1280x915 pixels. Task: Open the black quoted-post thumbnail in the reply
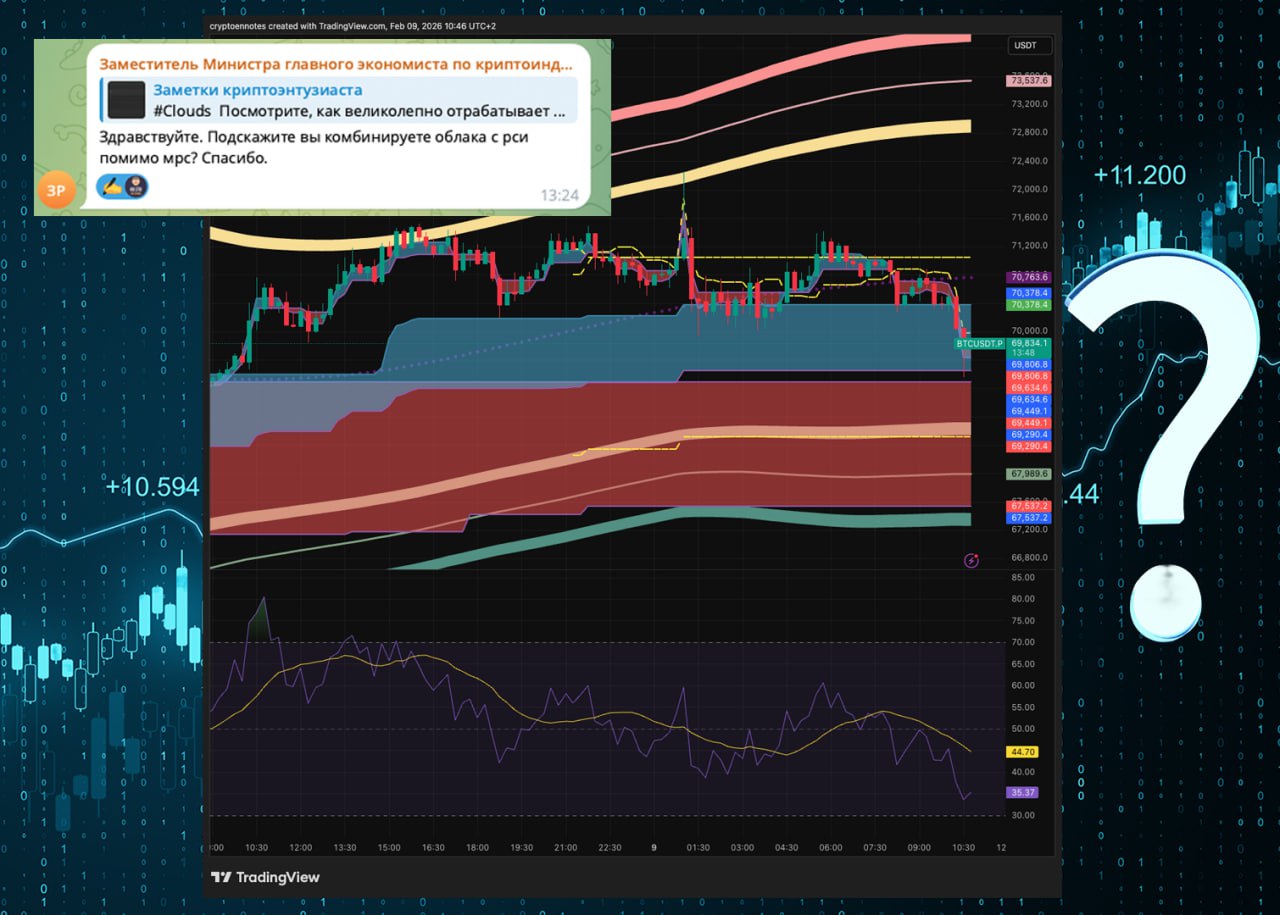pyautogui.click(x=127, y=101)
